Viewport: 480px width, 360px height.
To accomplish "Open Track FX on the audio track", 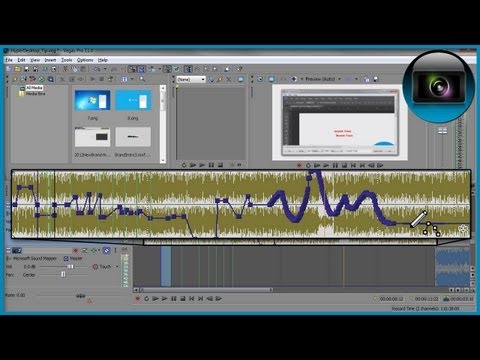I will (94, 250).
